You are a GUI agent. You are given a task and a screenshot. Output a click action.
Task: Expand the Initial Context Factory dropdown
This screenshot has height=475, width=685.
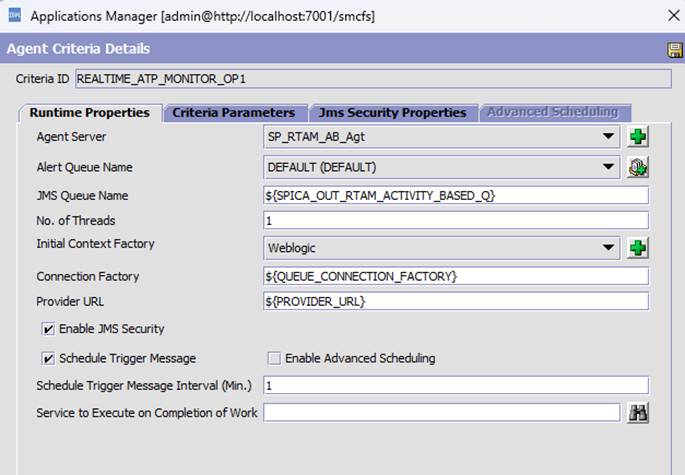click(x=609, y=247)
